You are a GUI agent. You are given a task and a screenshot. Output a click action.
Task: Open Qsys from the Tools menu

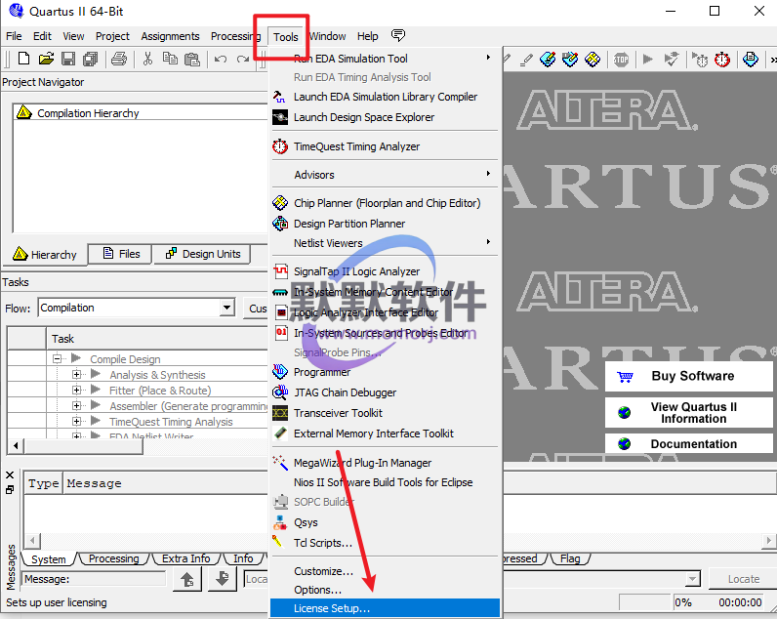coord(385,522)
